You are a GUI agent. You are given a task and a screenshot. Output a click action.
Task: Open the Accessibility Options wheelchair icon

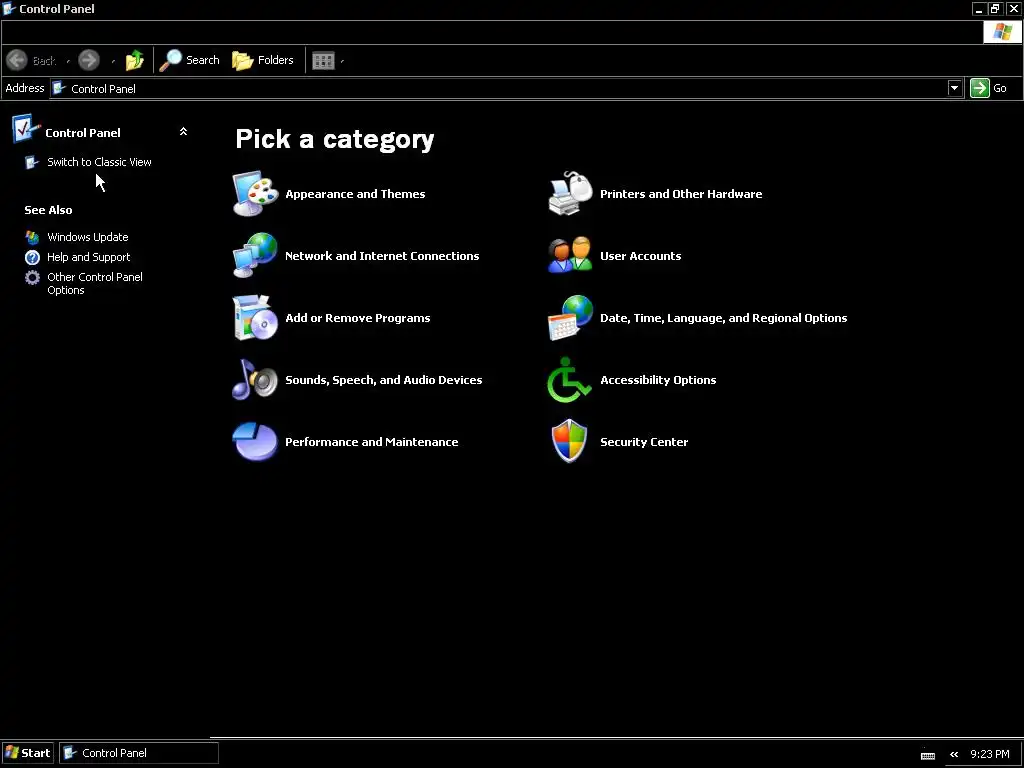[569, 379]
